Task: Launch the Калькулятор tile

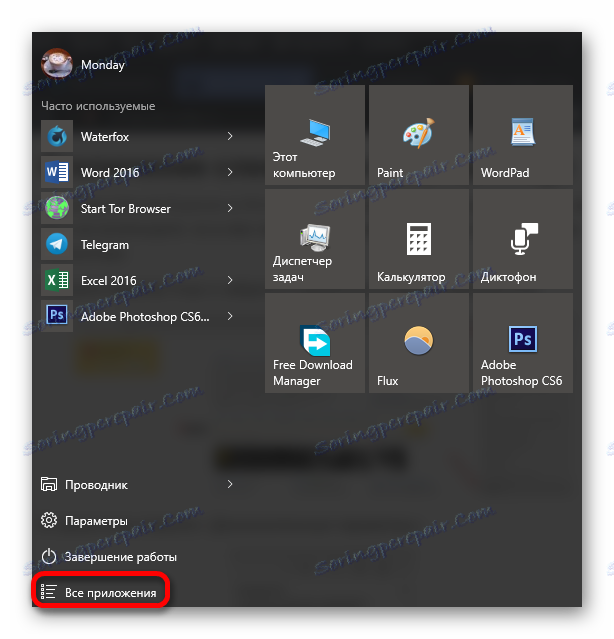Action: click(419, 239)
